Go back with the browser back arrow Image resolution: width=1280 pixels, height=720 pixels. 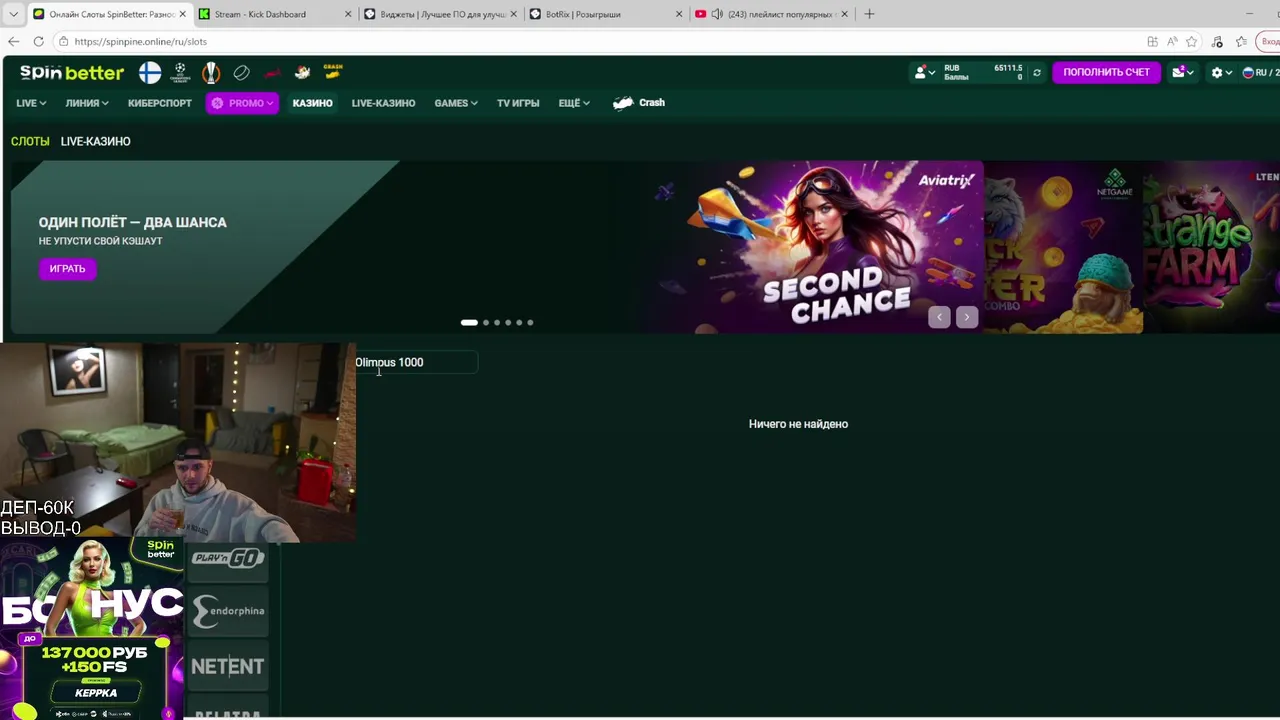[13, 41]
